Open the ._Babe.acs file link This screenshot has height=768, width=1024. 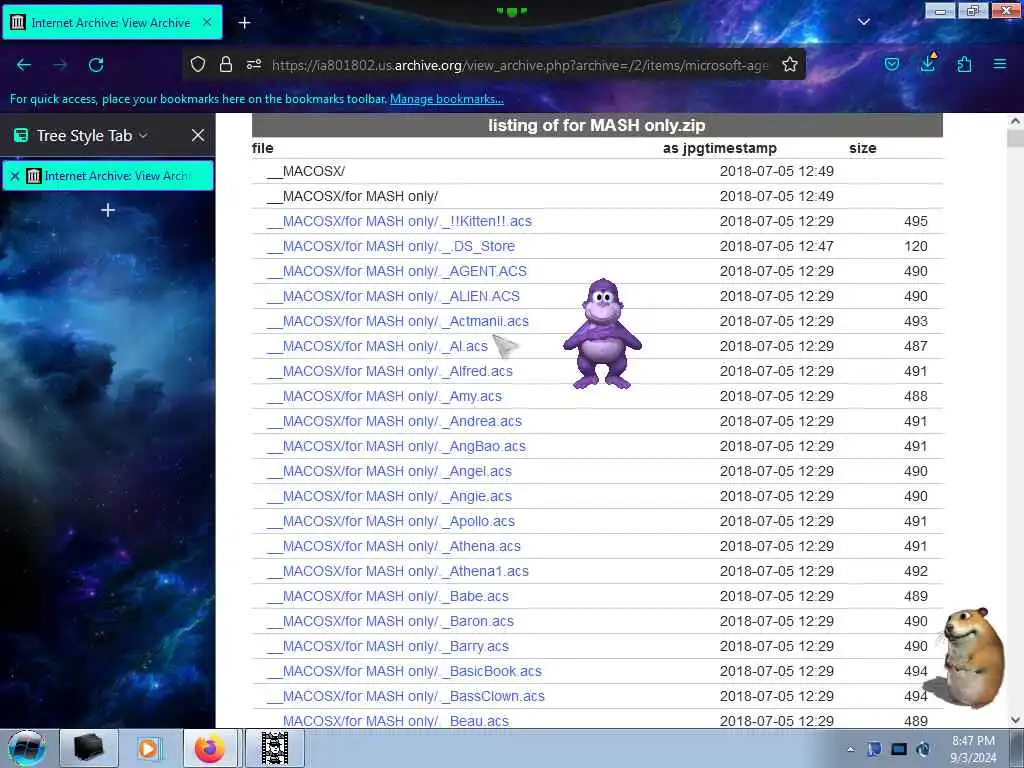[388, 596]
